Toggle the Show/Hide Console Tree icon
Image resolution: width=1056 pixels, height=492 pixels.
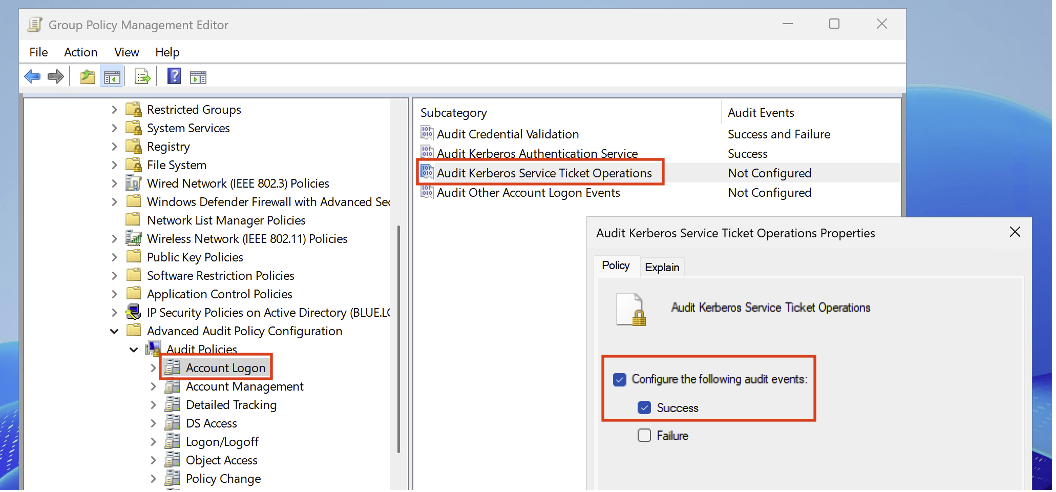tap(112, 77)
